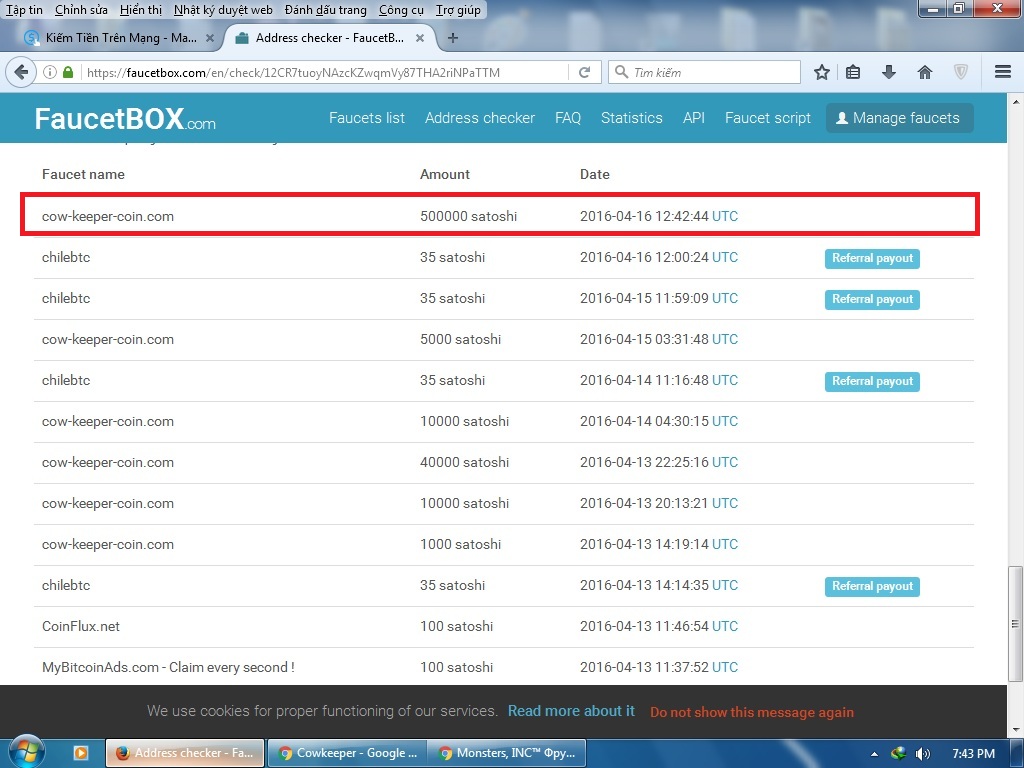Screen dimensions: 1024x768
Task: Switch to Monsters, INC Chrome taskbar window
Action: click(507, 753)
